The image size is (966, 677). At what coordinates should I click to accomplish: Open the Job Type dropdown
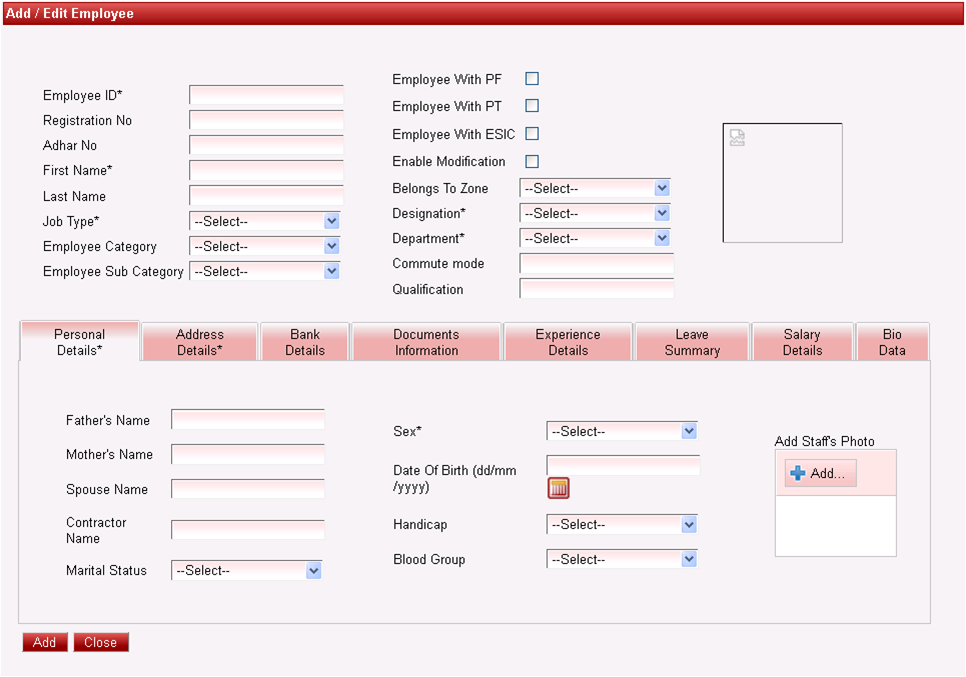tap(265, 221)
